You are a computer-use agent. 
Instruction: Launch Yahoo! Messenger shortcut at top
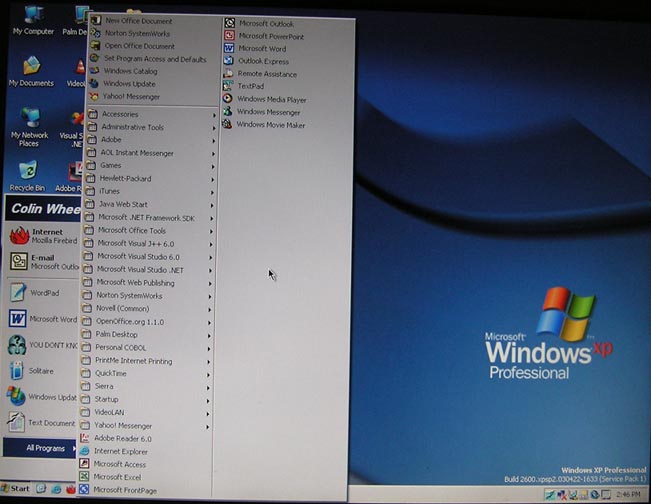coord(125,96)
